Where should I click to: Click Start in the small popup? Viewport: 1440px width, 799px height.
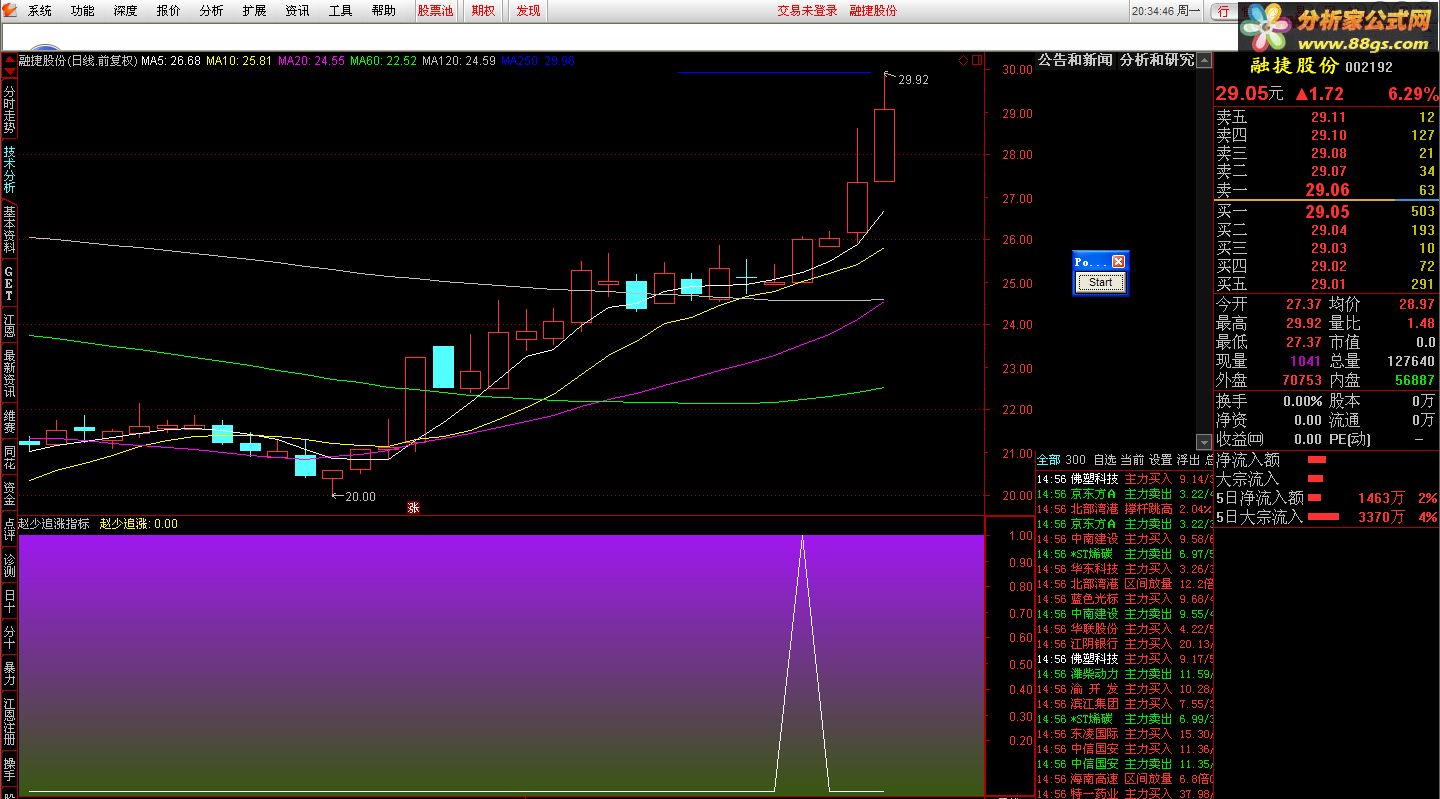click(1100, 282)
